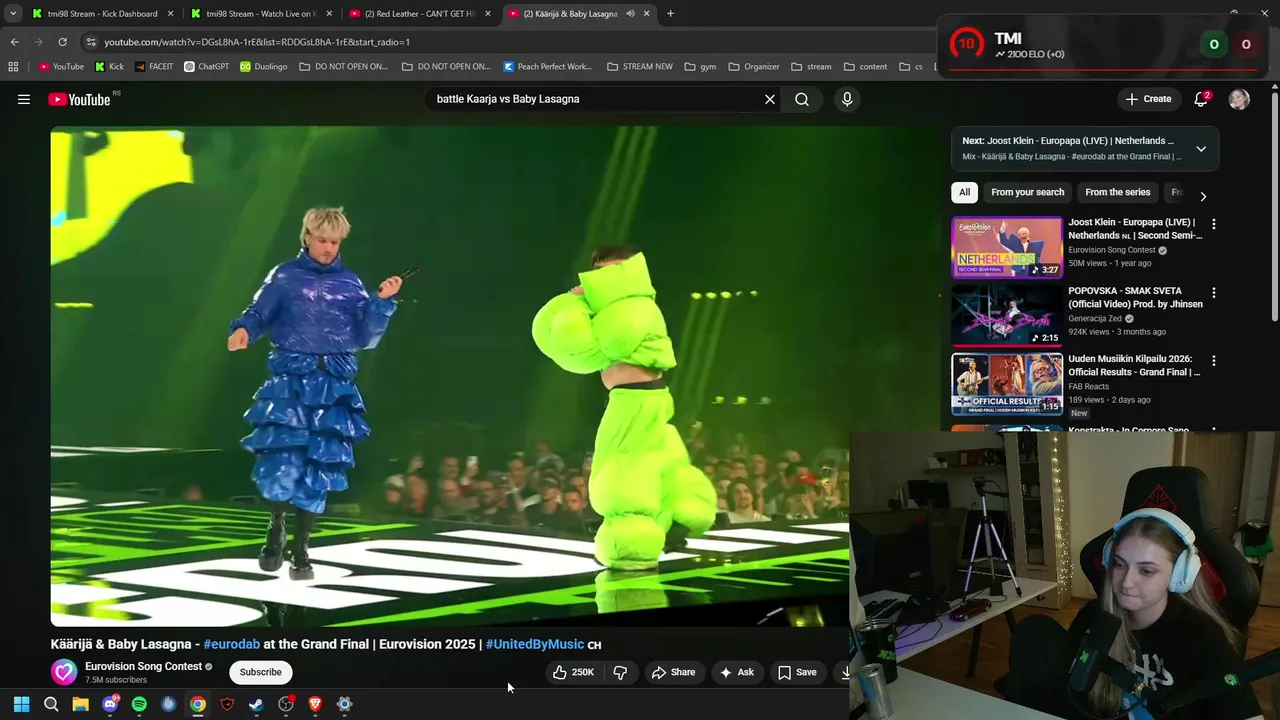Viewport: 1280px width, 720px height.
Task: Open Windows taskbar search
Action: point(51,704)
